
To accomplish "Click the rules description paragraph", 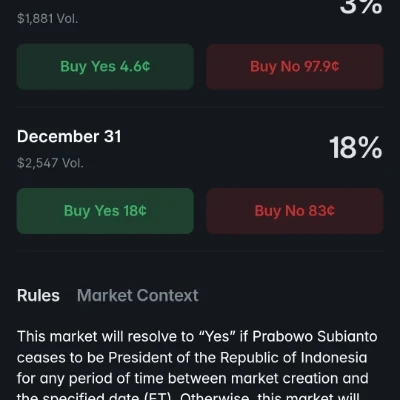I will 197,365.
